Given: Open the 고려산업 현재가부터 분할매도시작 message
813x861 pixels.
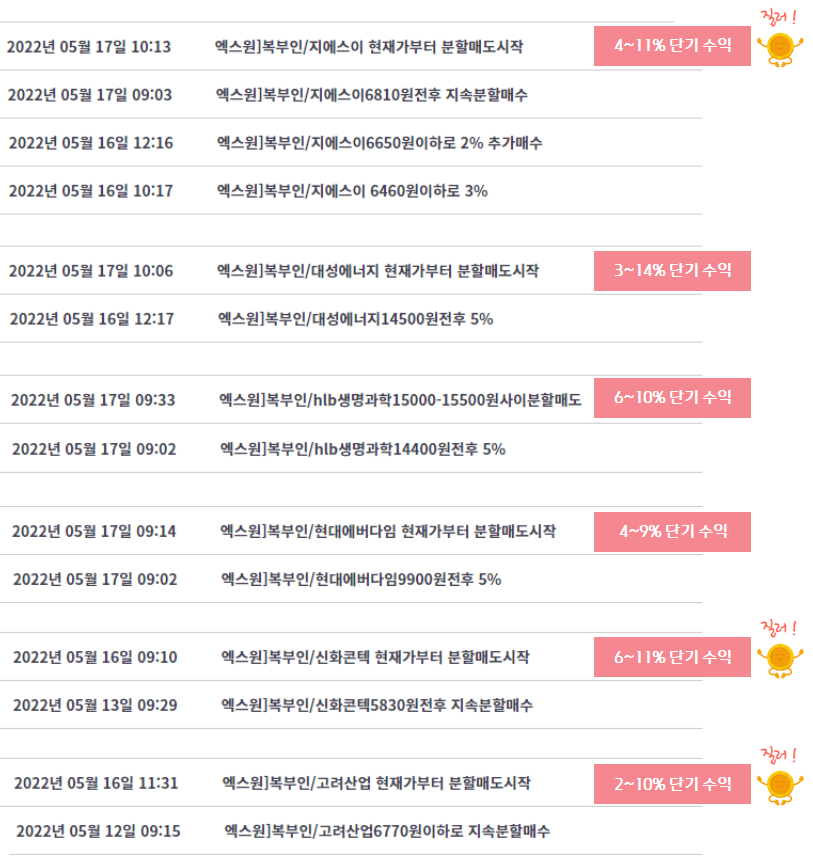Looking at the screenshot, I should tap(377, 783).
